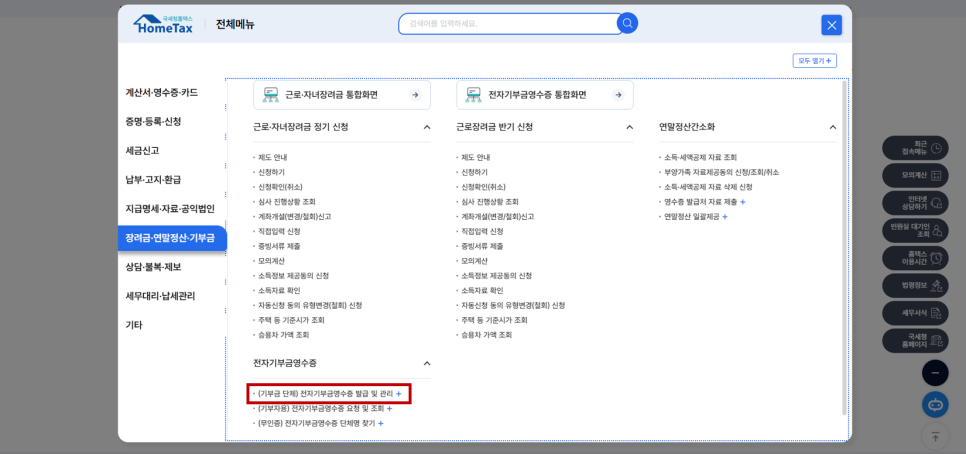Viewport: 966px width, 454px height.
Task: Select 증명·등록·신청 menu category
Action: tap(153, 121)
